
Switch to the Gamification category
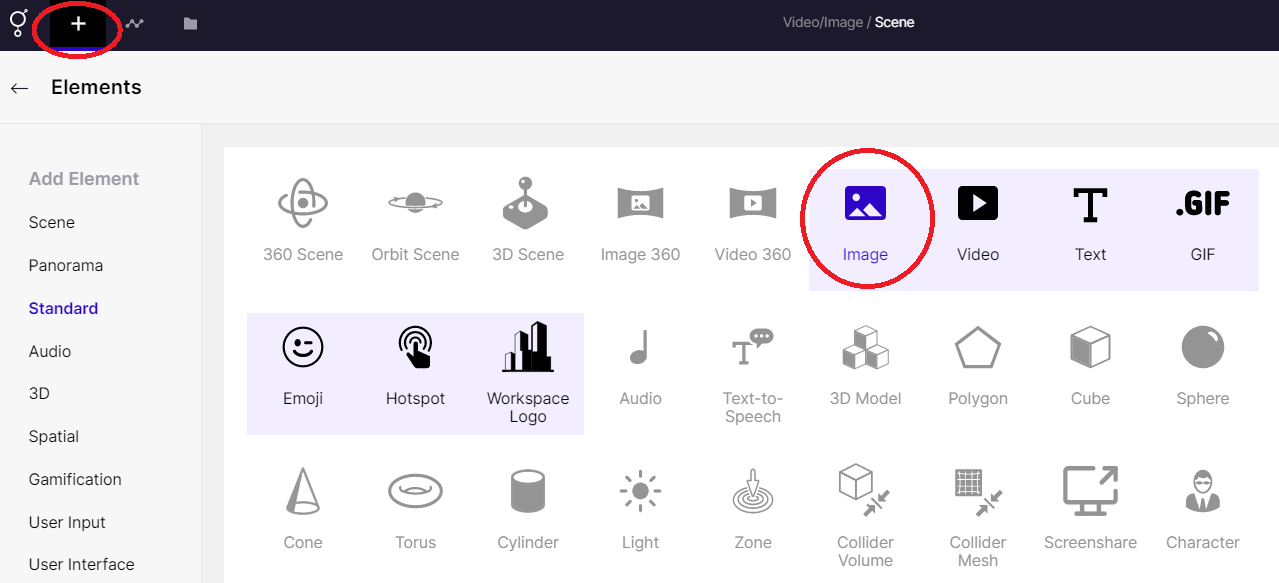(x=75, y=480)
